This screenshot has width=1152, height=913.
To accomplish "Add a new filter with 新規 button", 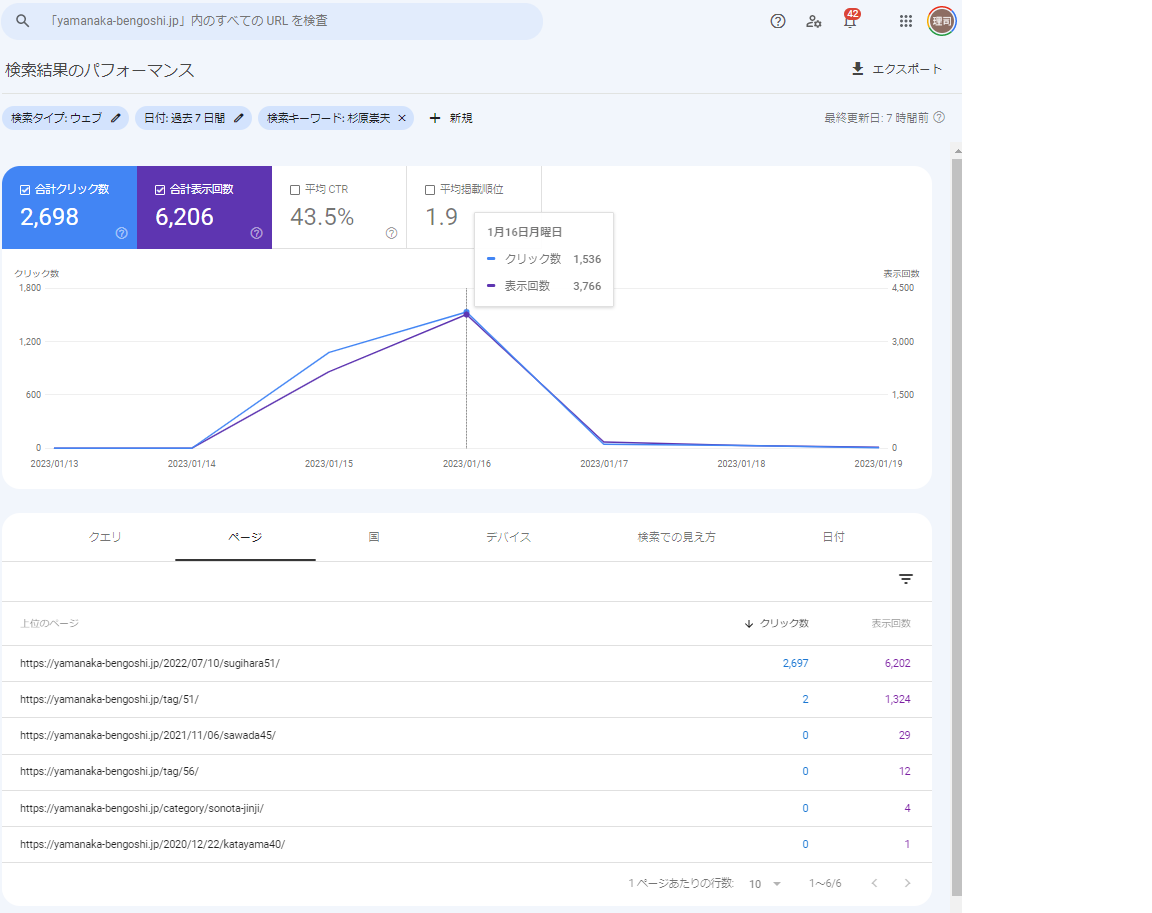I will [450, 118].
